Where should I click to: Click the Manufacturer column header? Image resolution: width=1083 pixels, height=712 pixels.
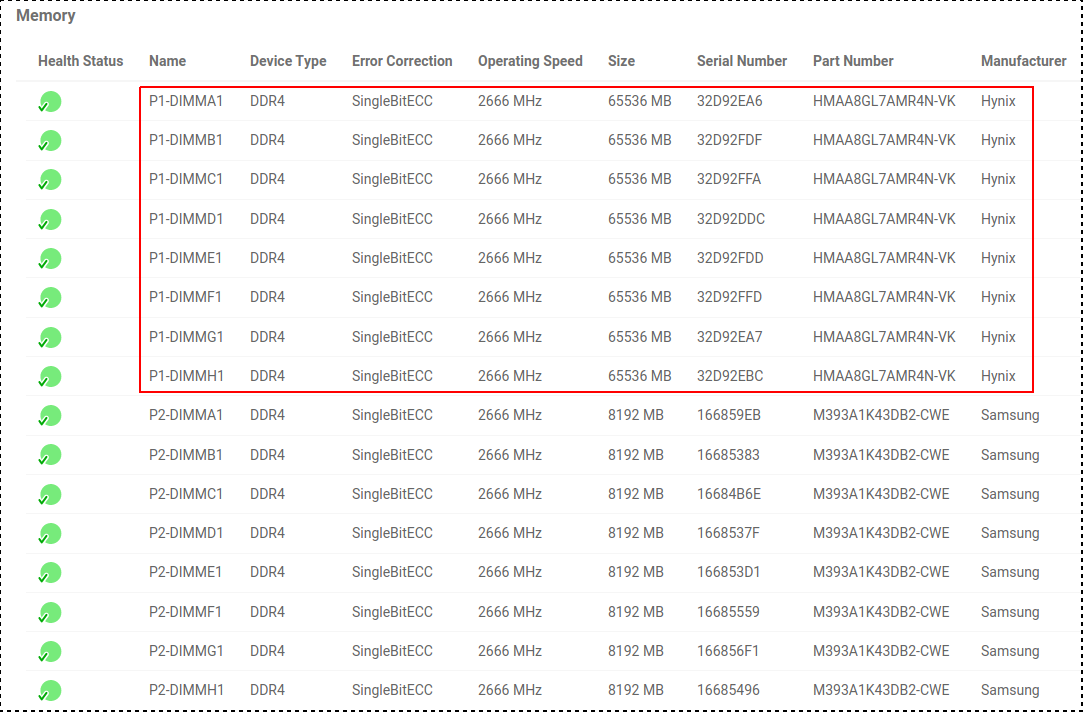pyautogui.click(x=1024, y=61)
